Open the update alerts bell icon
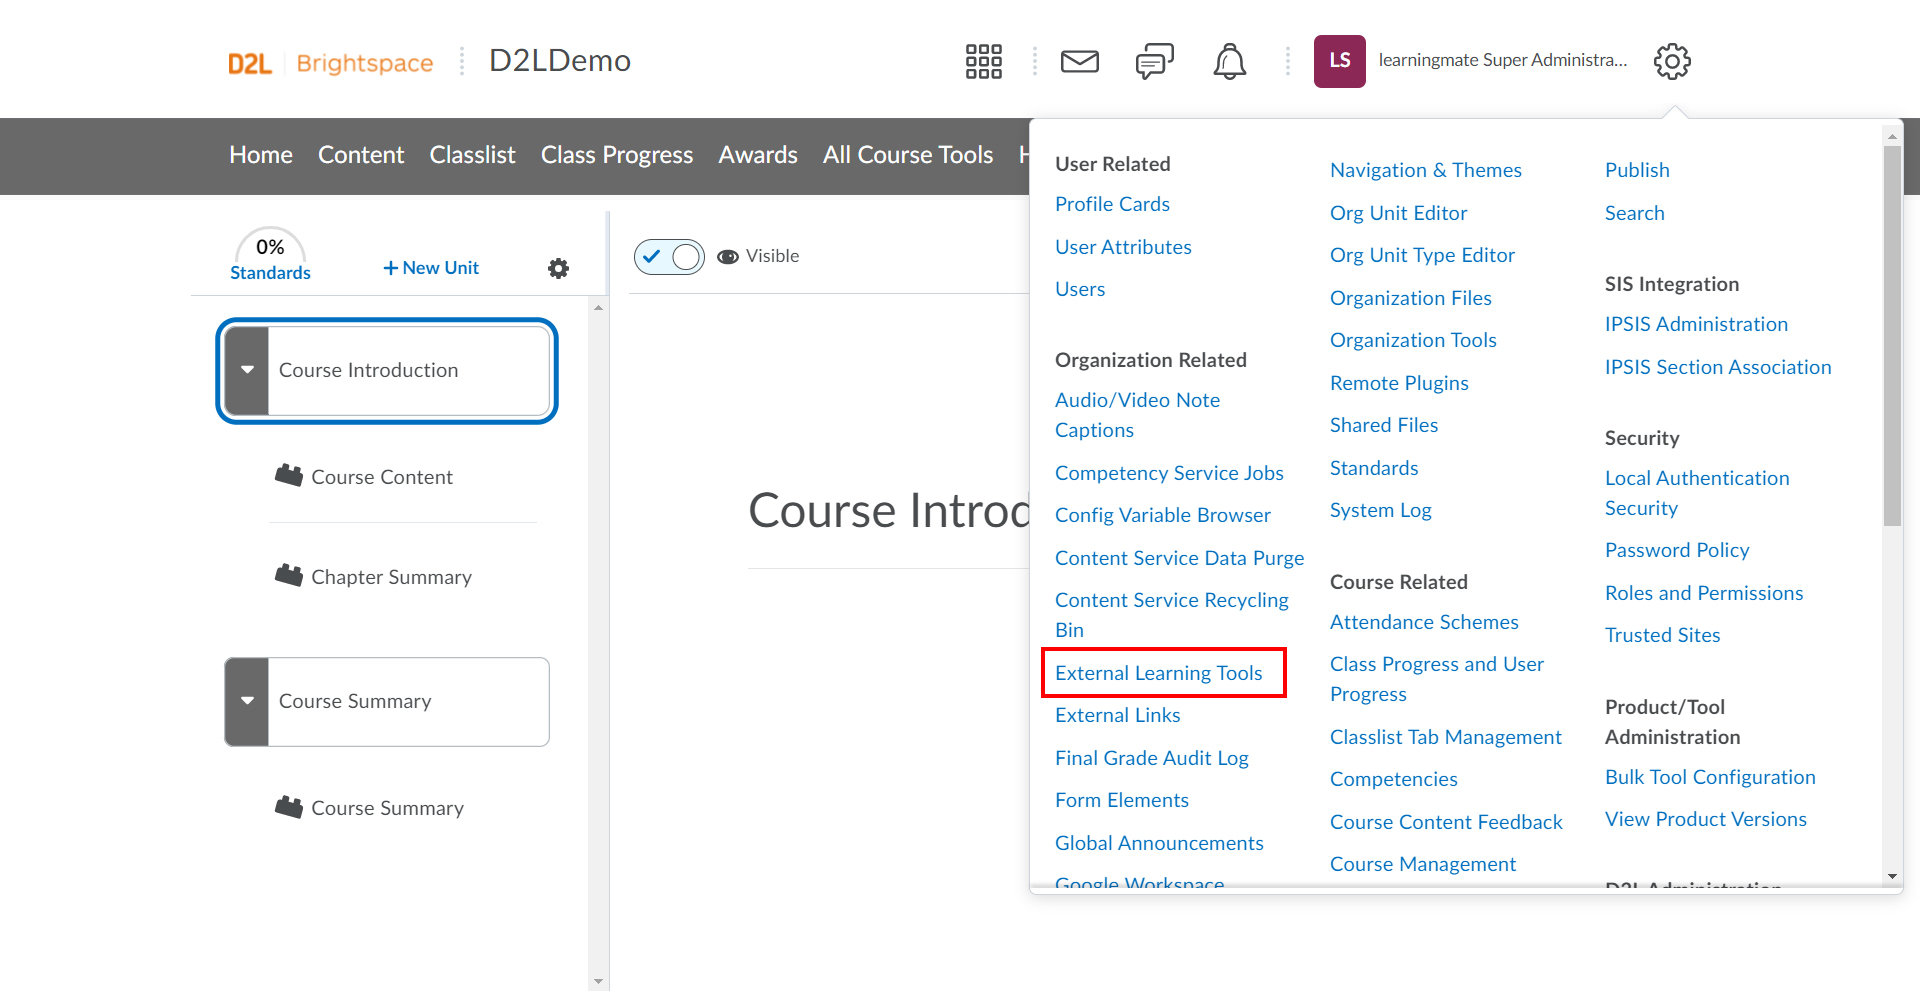 tap(1230, 61)
